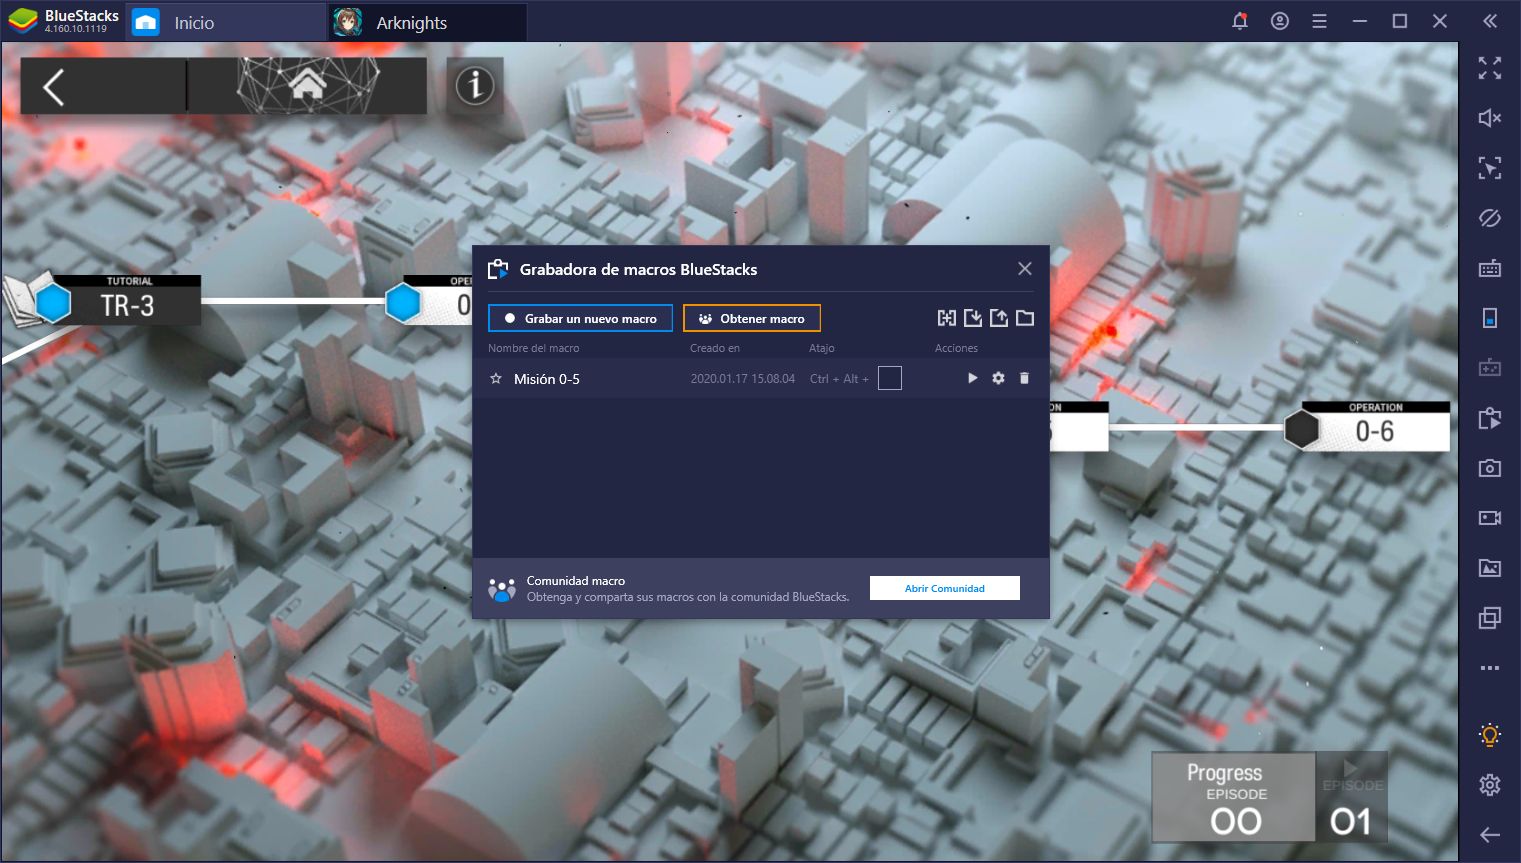Open more options three dots

tap(1490, 668)
